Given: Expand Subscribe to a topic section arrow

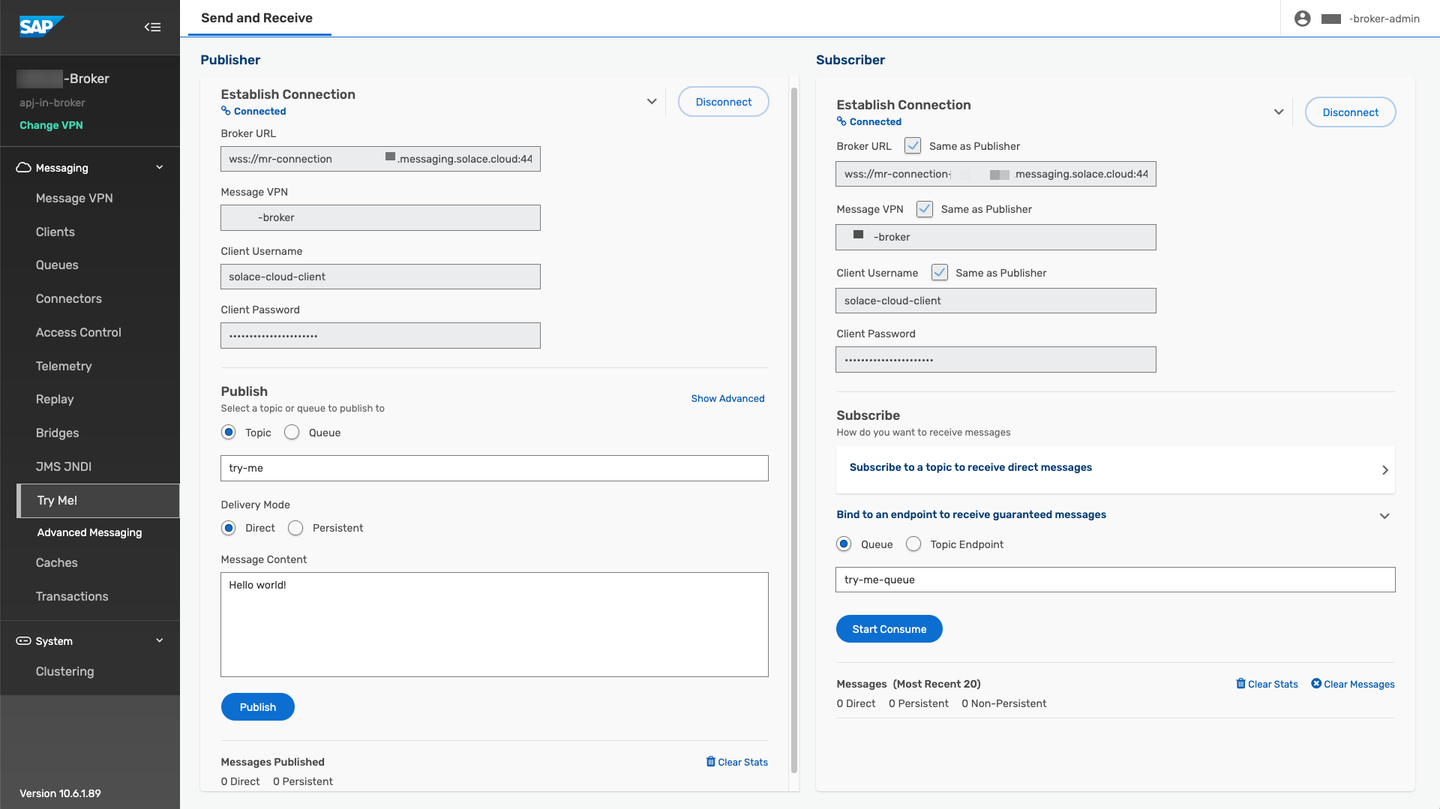Looking at the screenshot, I should point(1385,470).
